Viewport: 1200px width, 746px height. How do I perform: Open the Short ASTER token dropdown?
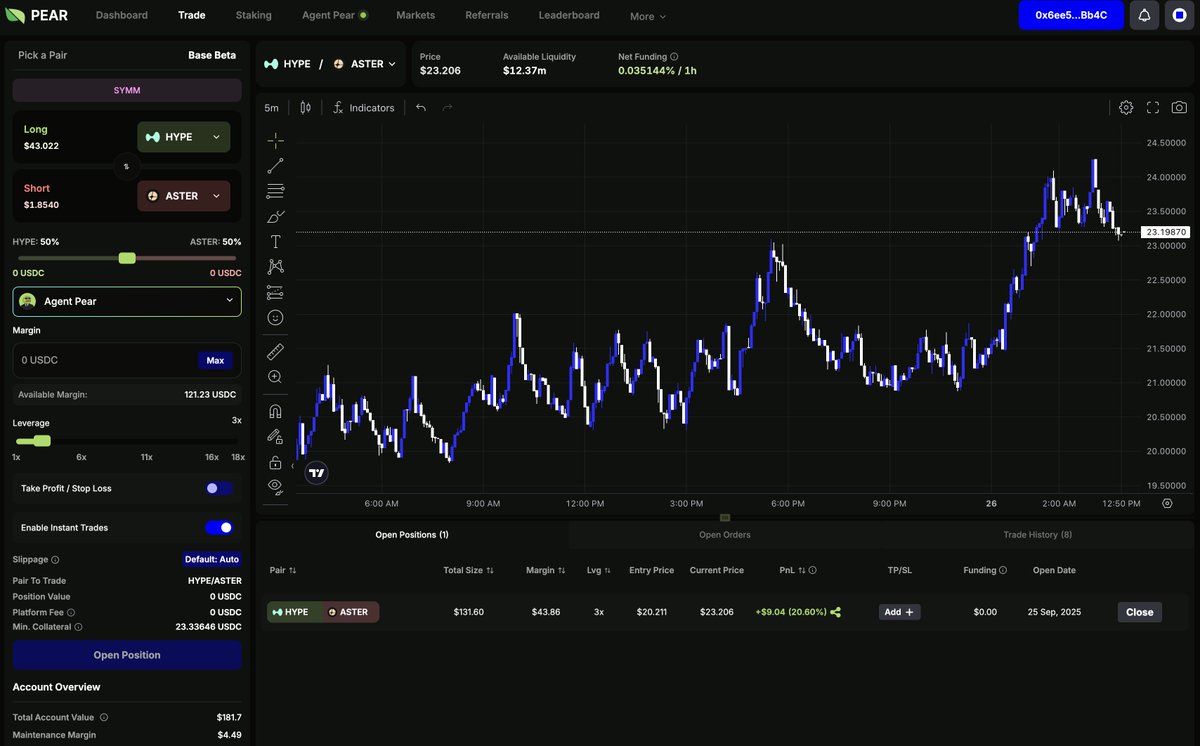(183, 196)
